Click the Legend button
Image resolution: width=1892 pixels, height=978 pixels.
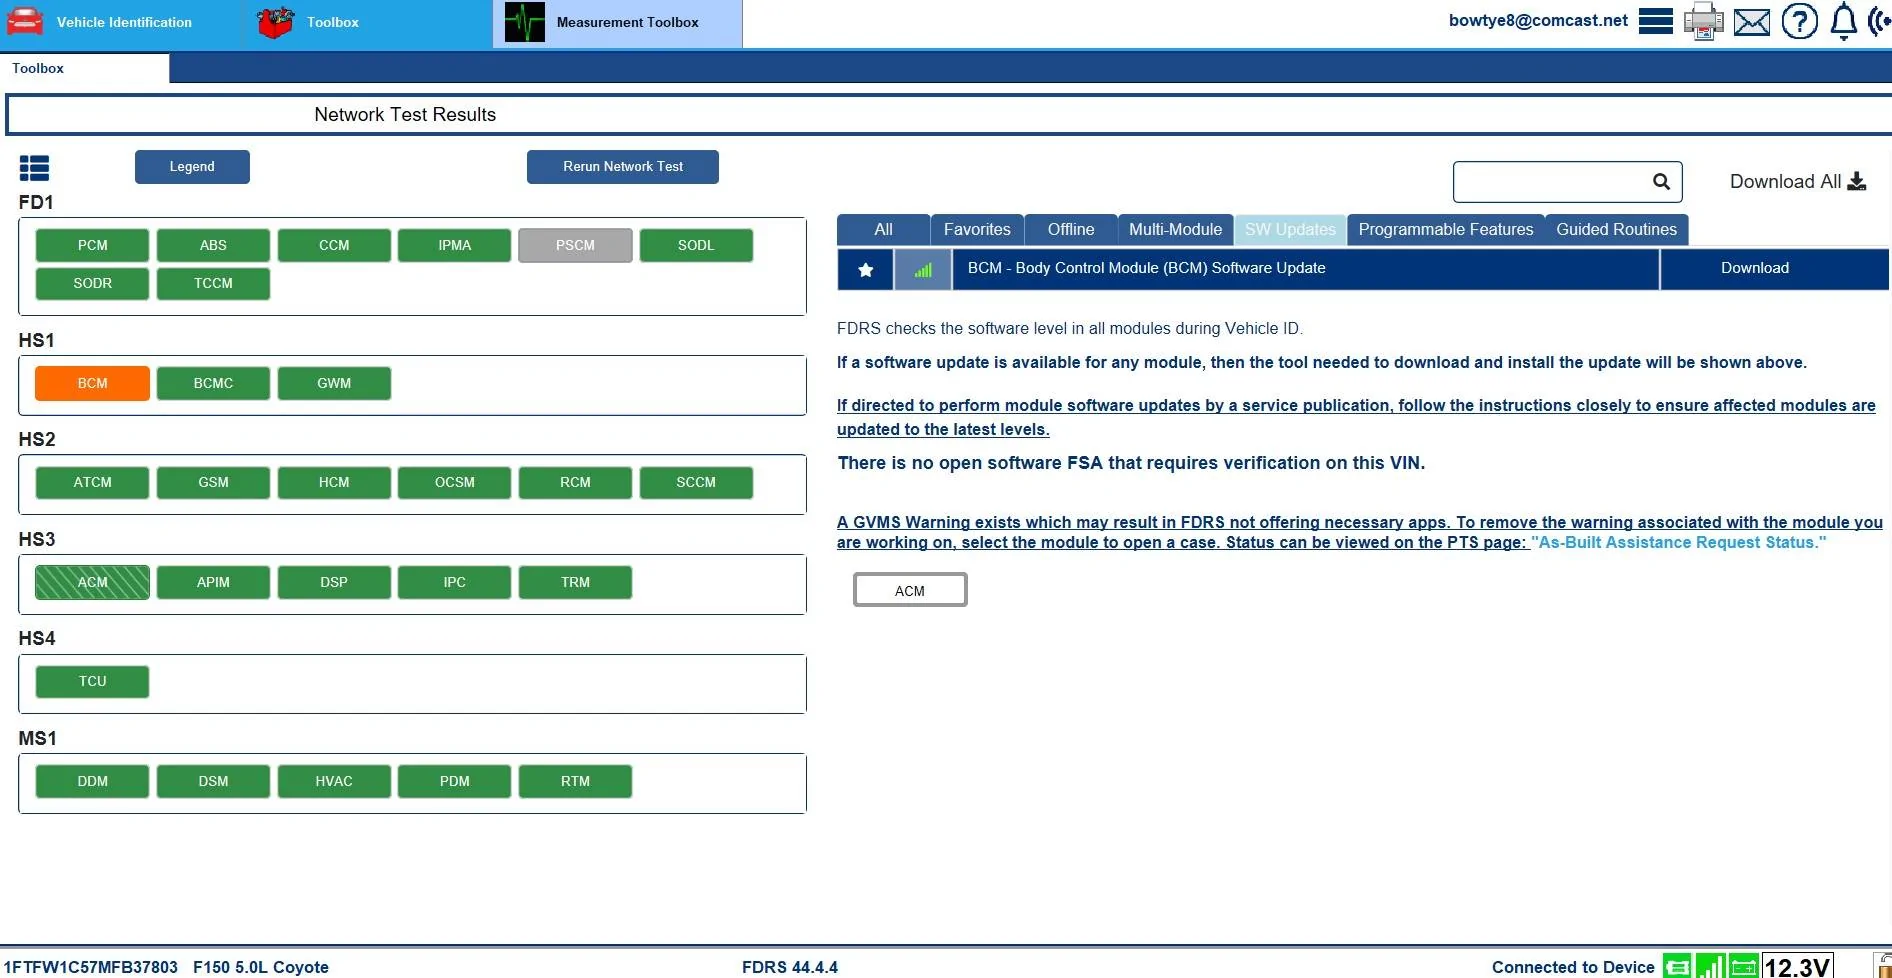192,167
